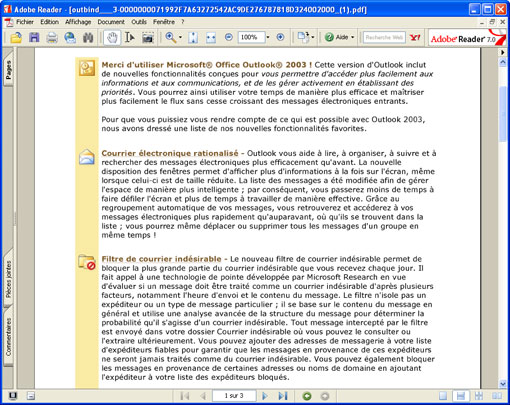
Task: Expand the page view icon dropdown arrow
Action: [x=313, y=37]
